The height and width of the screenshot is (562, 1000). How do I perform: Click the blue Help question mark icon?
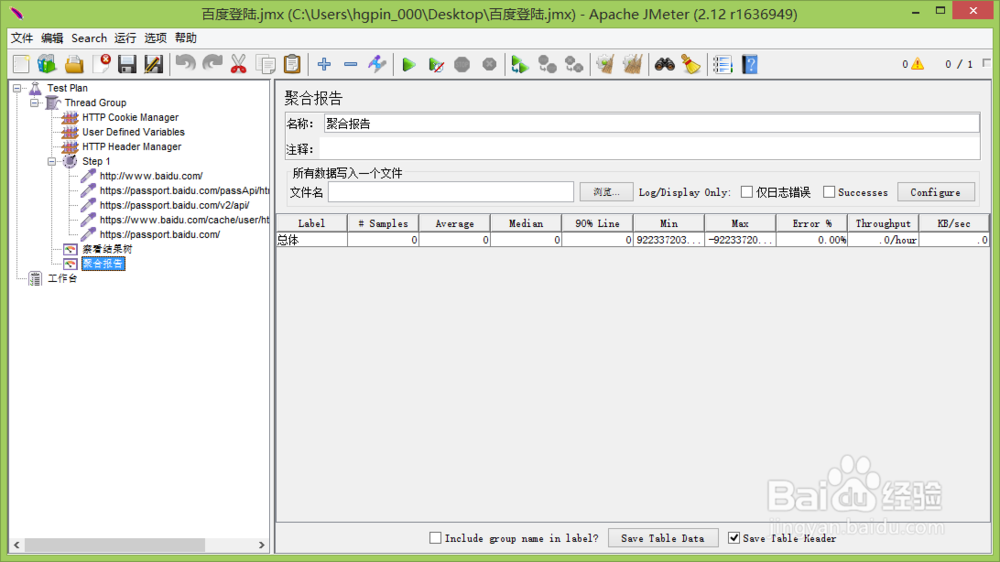pos(750,64)
